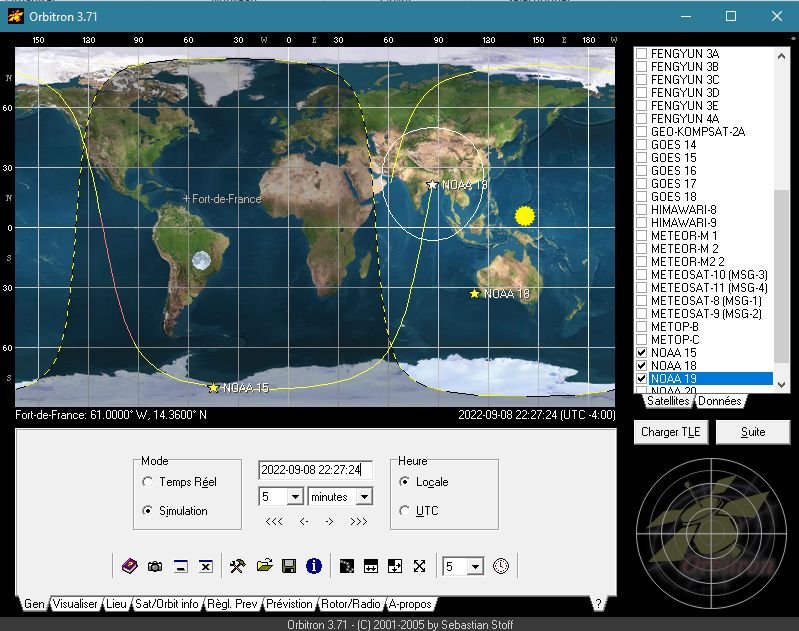Open the toolbar dropdown showing 5 beside clock
799x631 pixels.
pyautogui.click(x=475, y=566)
